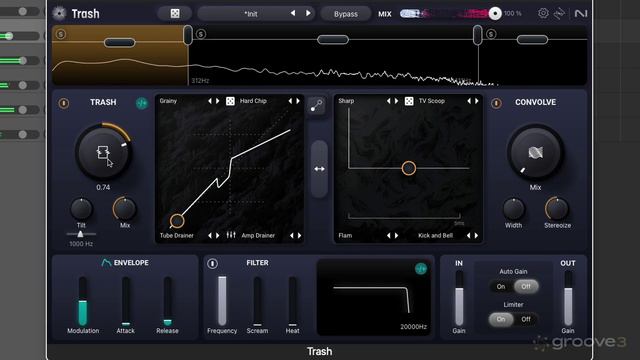Select next Grainy distortion type
The image size is (640, 360).
(x=218, y=101)
